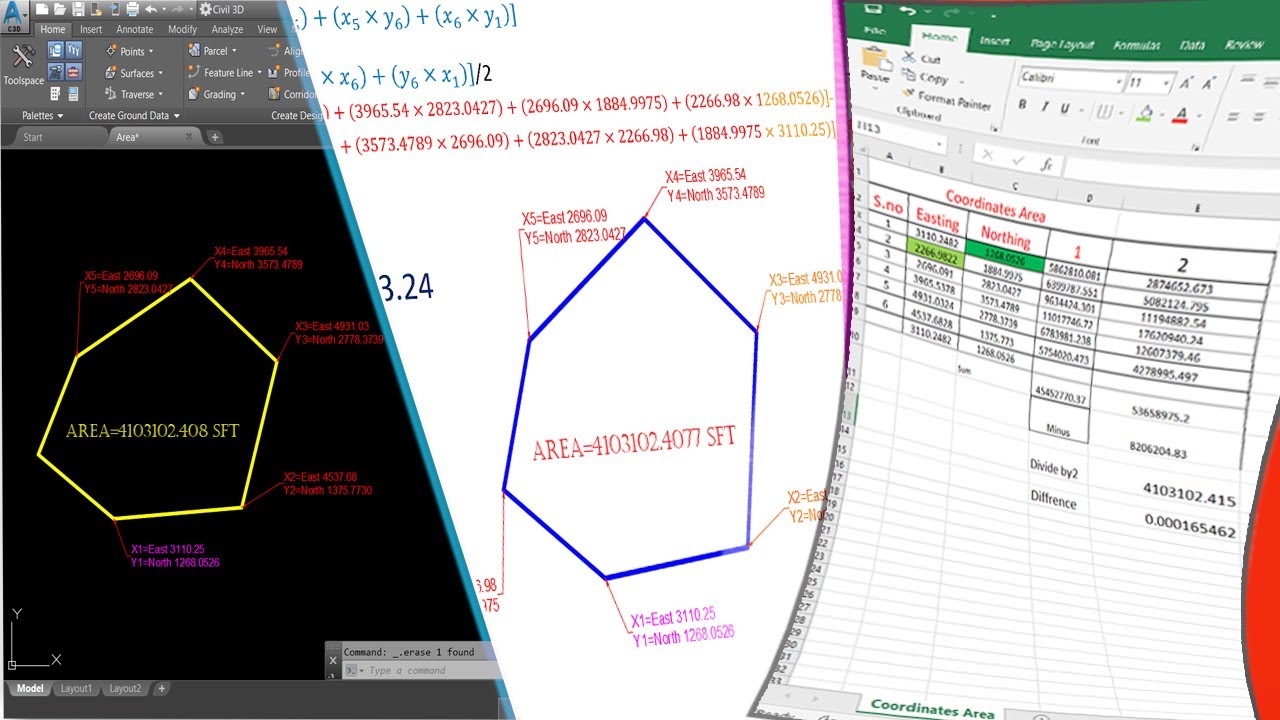
Task: Click the Open folder icon in Civil 3D
Action: (x=60, y=10)
